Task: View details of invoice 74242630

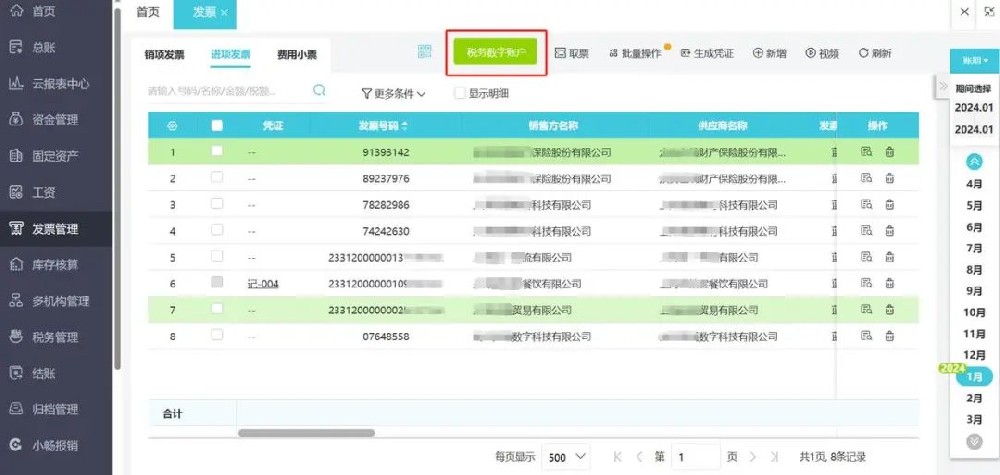Action: (866, 231)
